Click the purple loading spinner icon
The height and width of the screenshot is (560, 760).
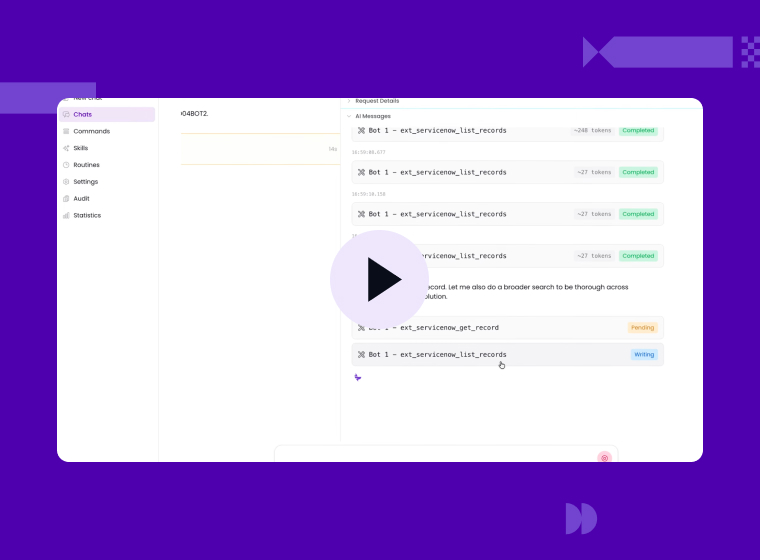[x=358, y=377]
